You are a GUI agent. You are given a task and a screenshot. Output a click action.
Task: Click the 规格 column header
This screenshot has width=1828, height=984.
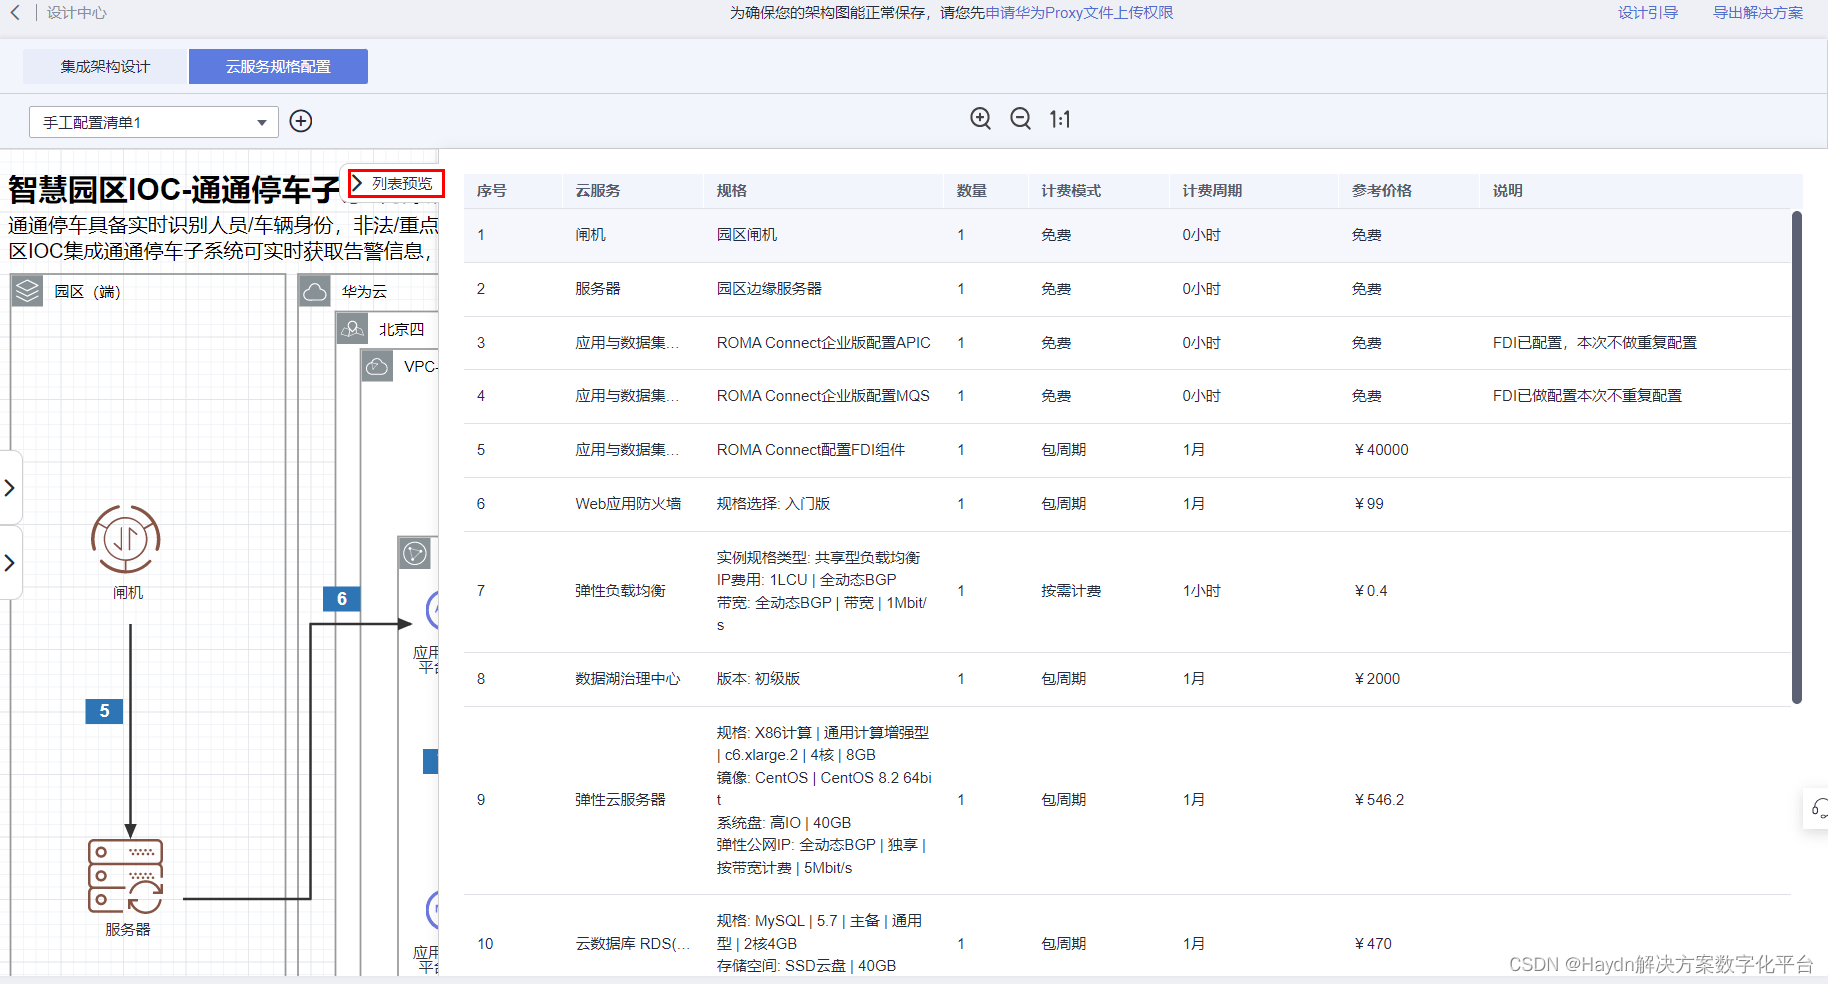pos(732,190)
